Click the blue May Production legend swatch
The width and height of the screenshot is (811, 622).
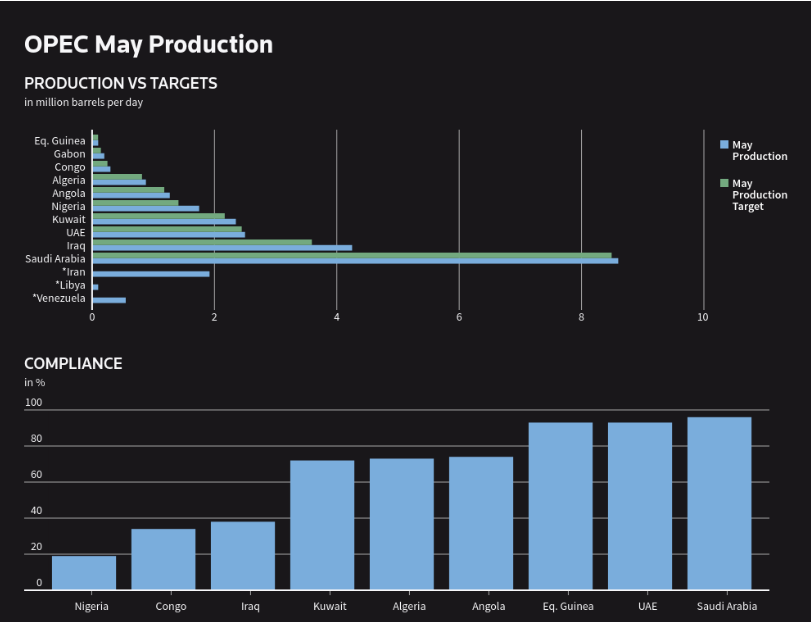(x=724, y=145)
